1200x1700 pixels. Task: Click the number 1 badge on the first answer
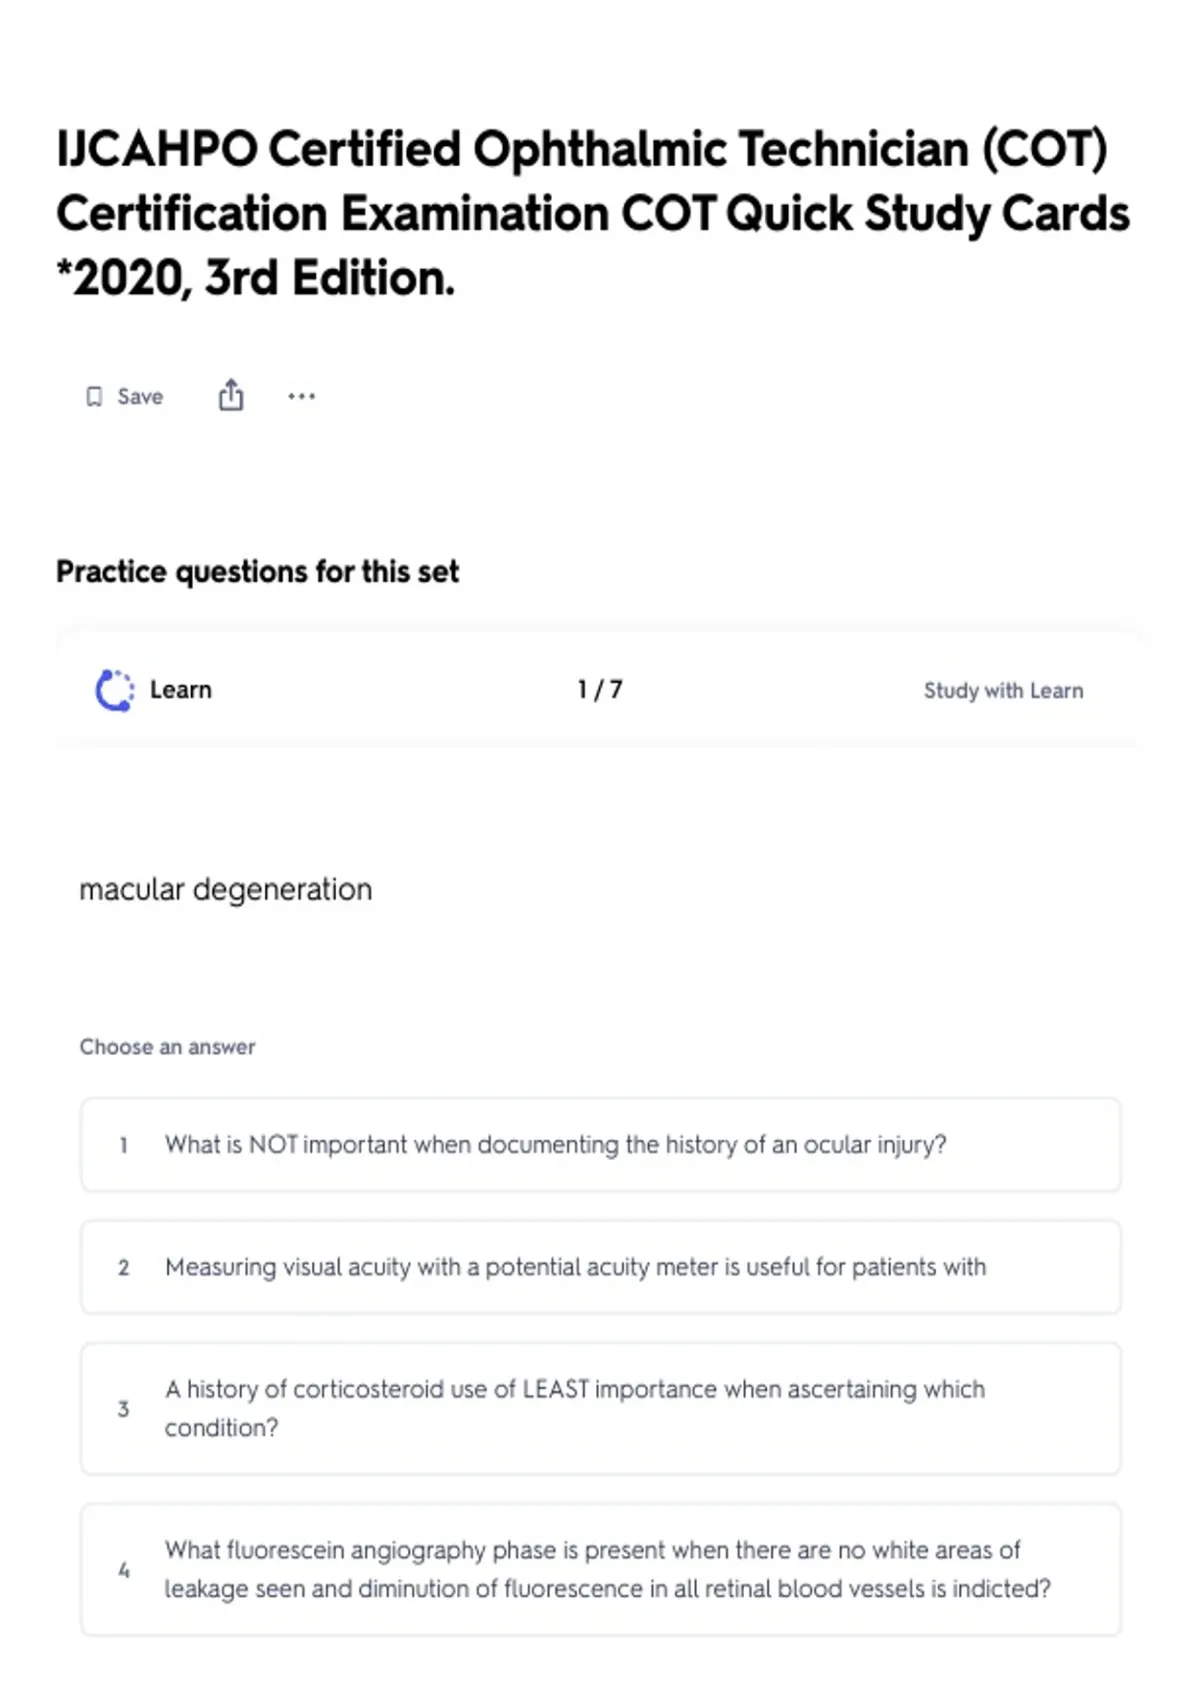(x=124, y=1145)
